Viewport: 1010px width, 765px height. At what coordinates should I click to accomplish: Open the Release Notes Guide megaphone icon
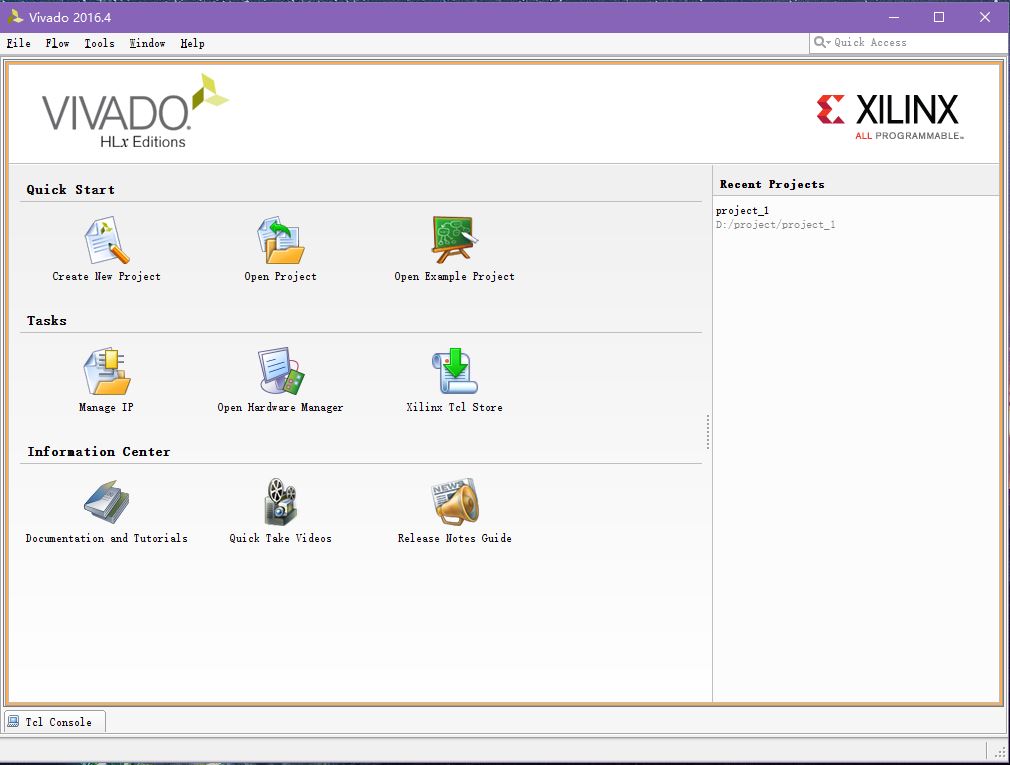click(454, 502)
